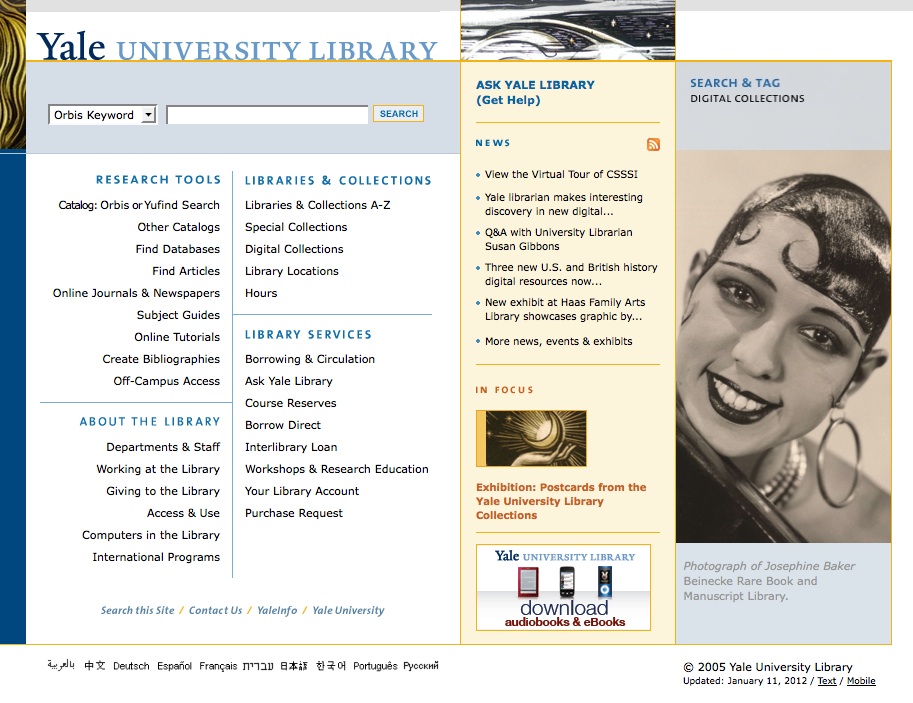
Task: Open Find Databases
Action: pos(178,249)
